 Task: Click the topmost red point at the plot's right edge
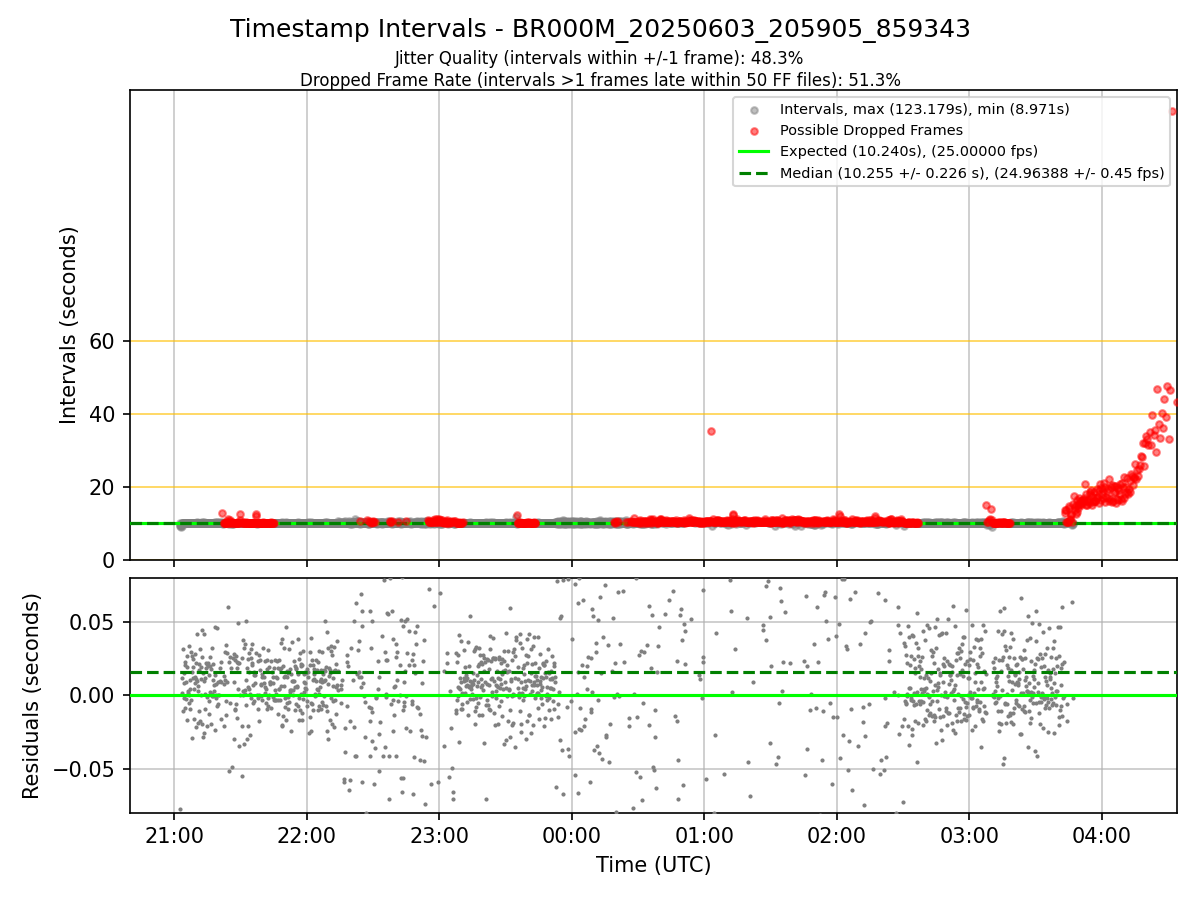[1172, 111]
